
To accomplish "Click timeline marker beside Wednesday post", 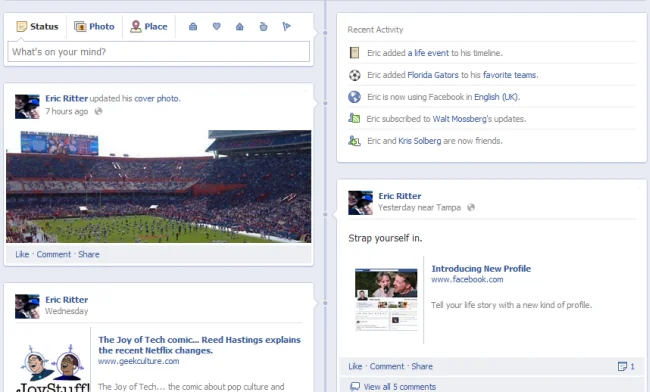I will tap(325, 303).
